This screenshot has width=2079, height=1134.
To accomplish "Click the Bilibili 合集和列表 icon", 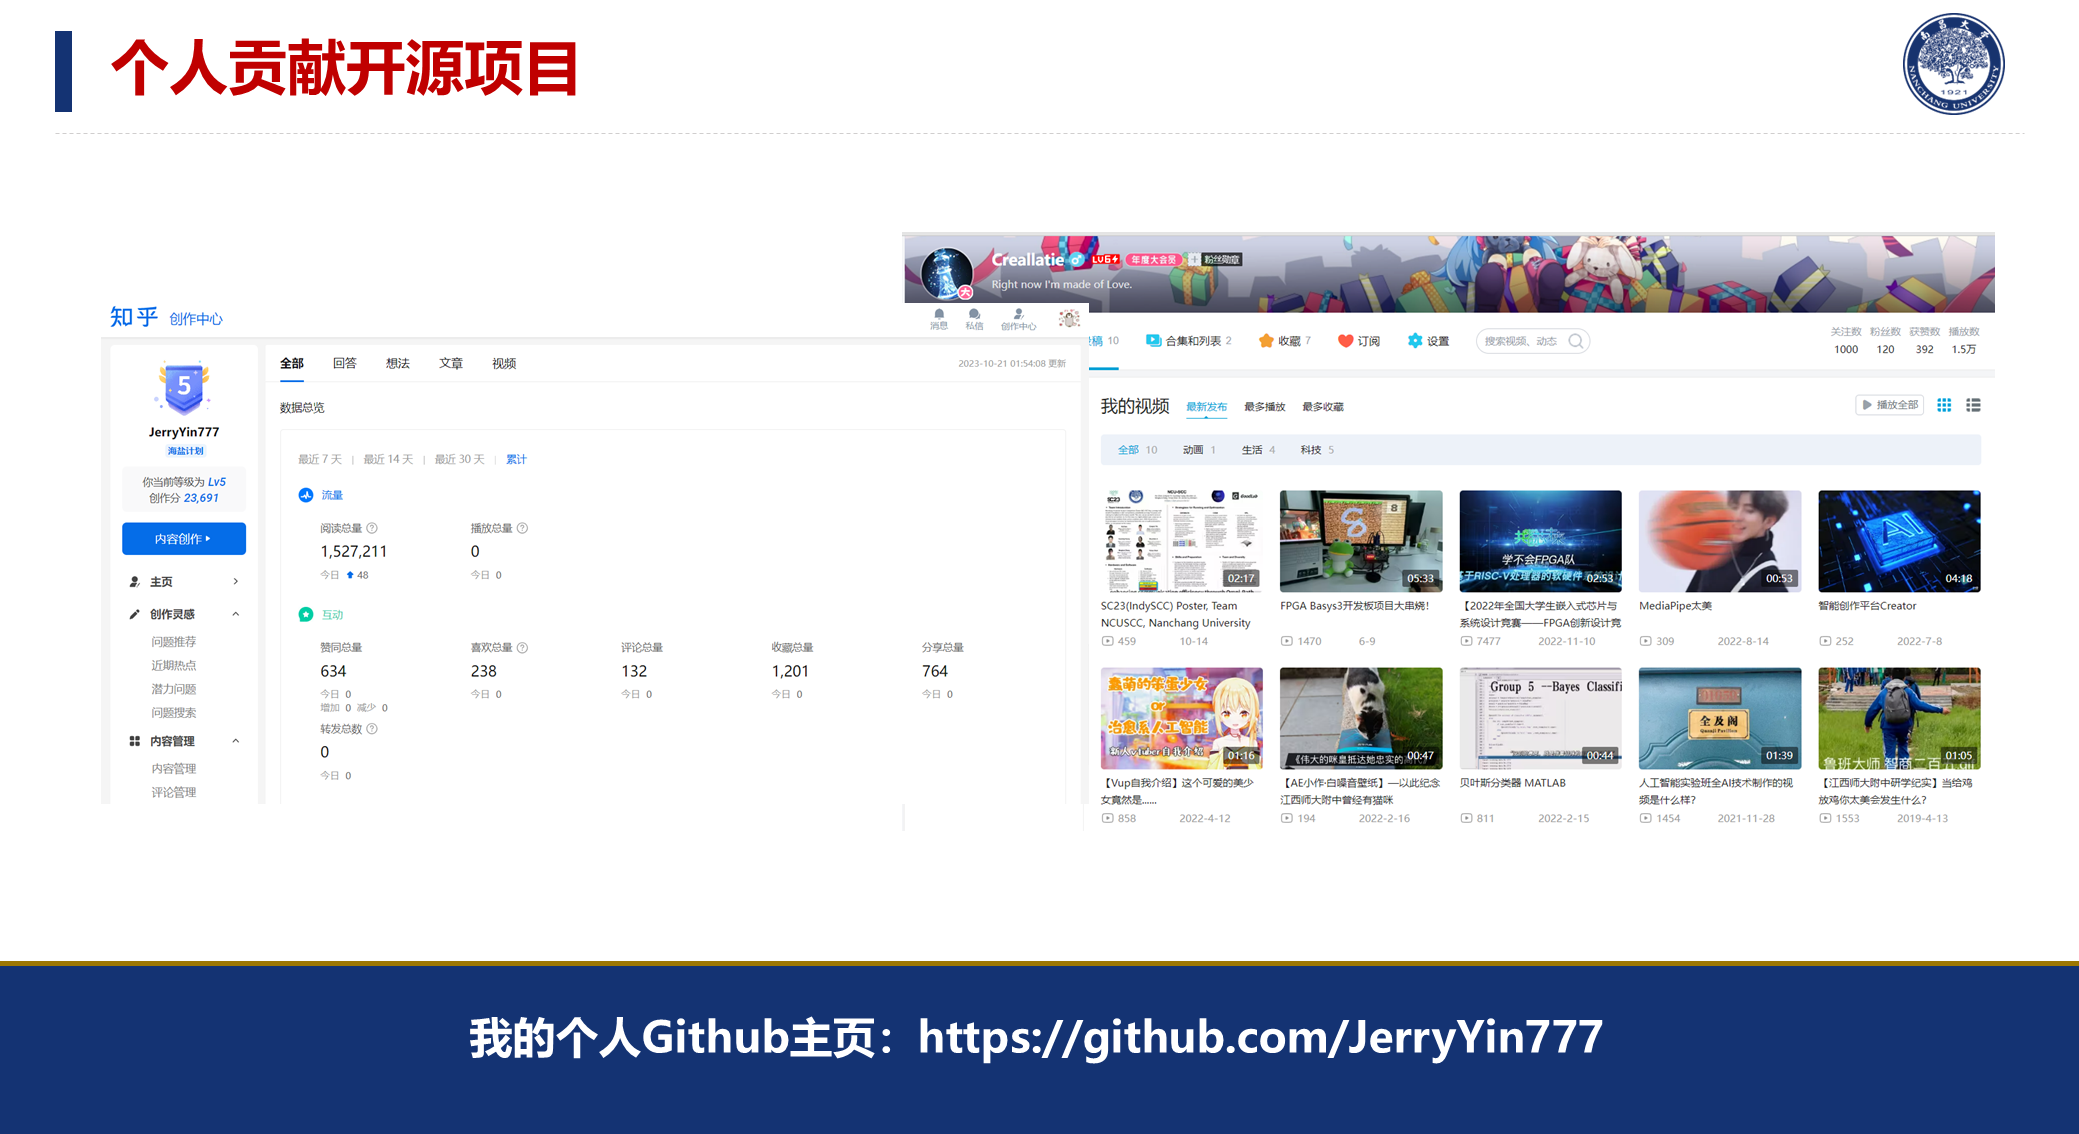I will coord(1153,341).
